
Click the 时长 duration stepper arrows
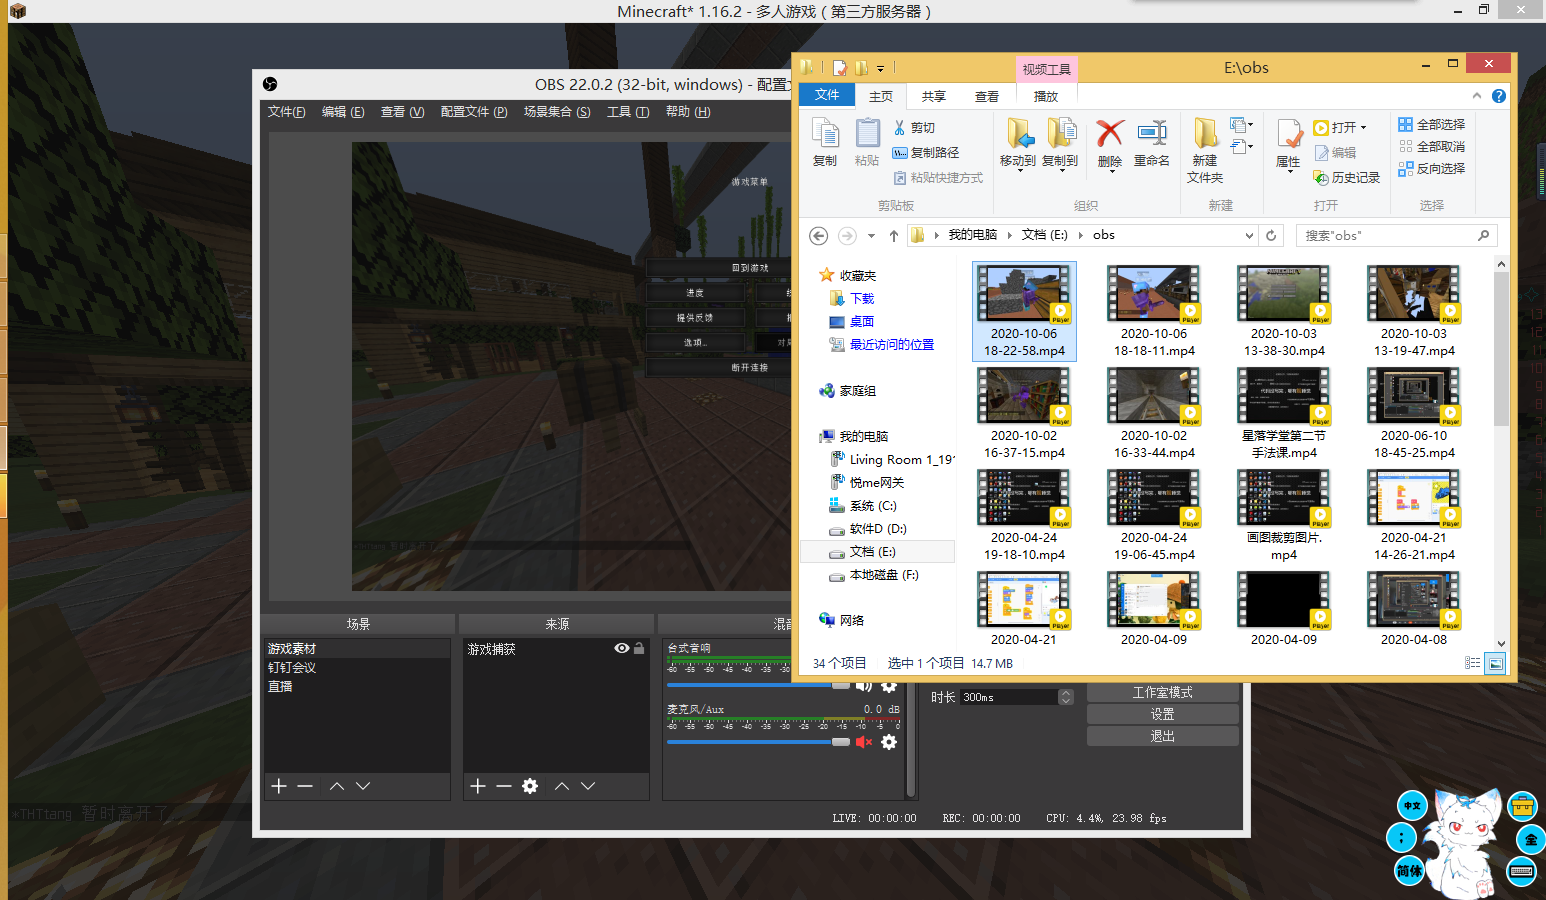click(1066, 697)
